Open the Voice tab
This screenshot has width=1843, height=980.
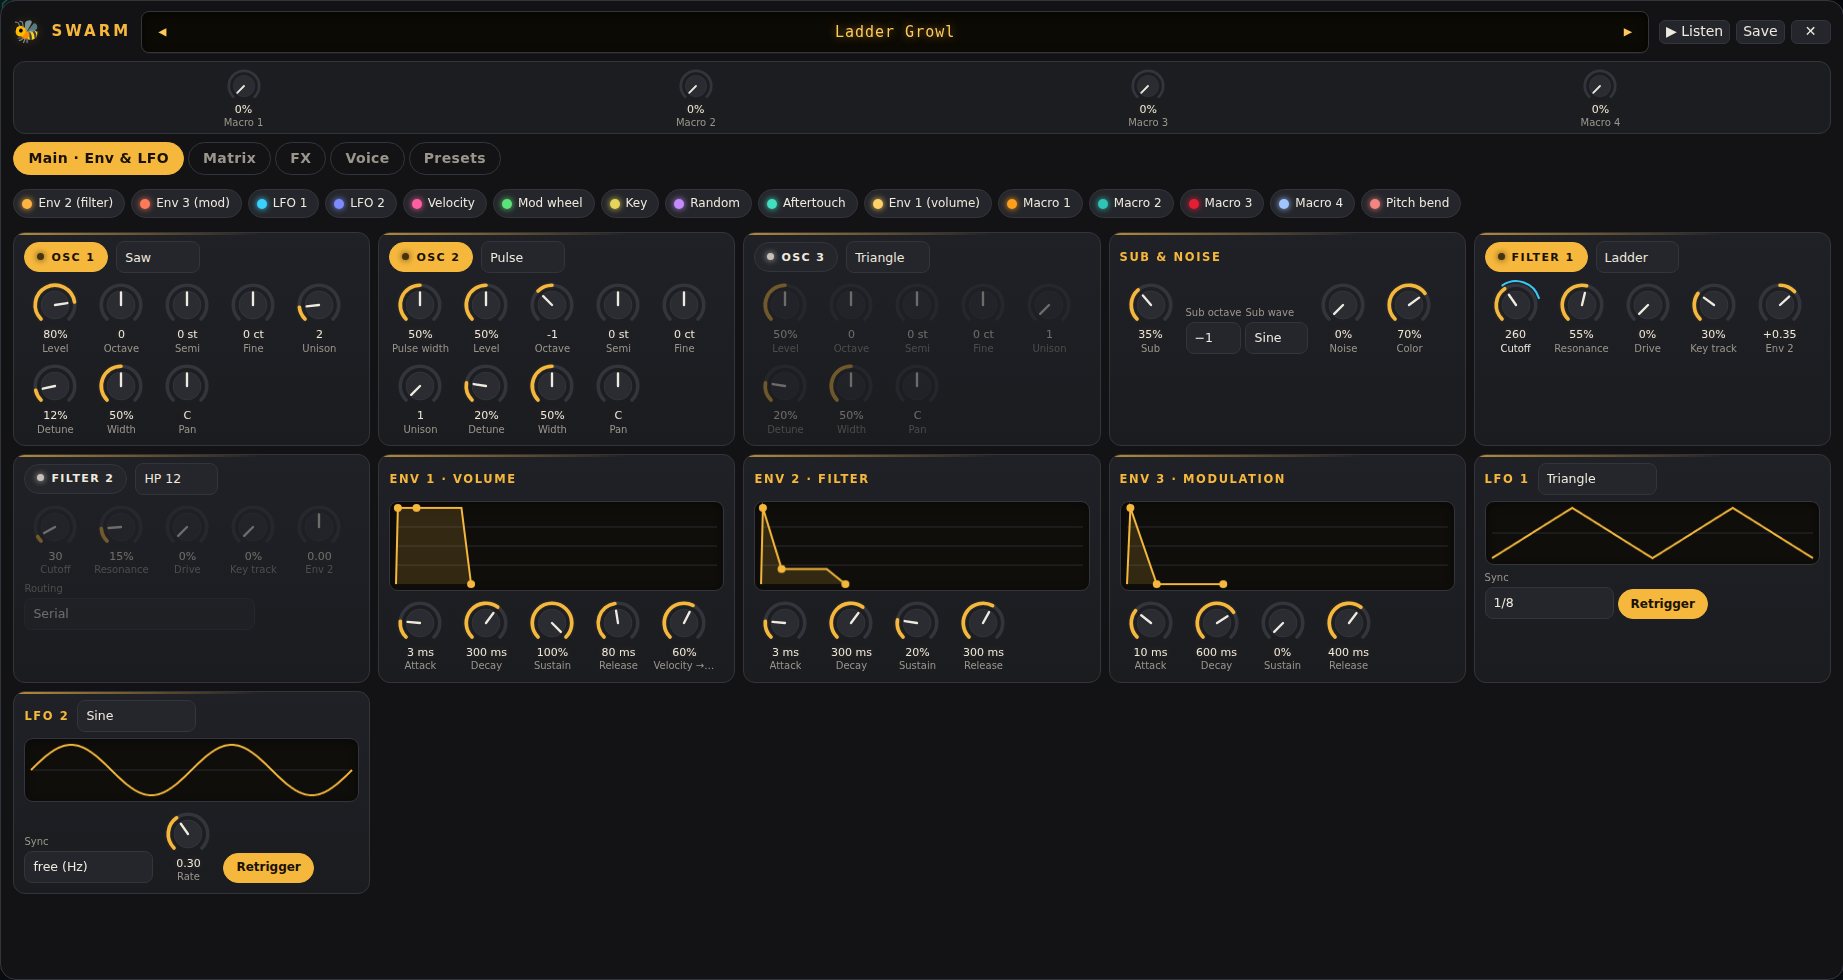pos(367,158)
